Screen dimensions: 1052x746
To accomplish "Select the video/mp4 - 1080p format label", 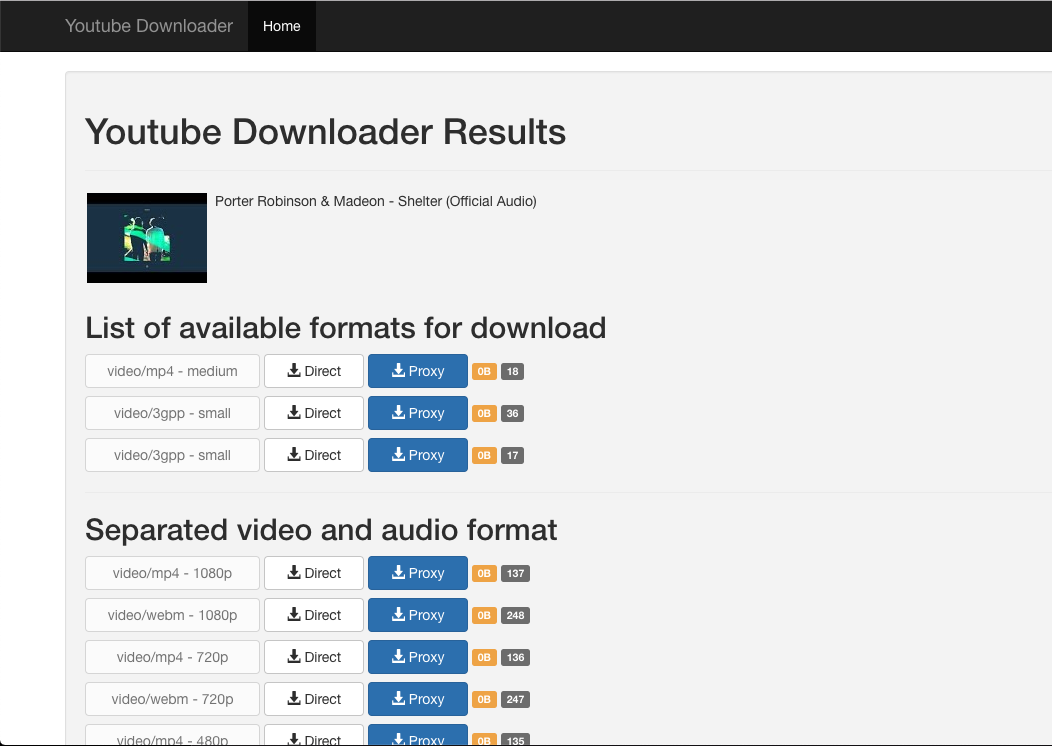I will tap(172, 572).
